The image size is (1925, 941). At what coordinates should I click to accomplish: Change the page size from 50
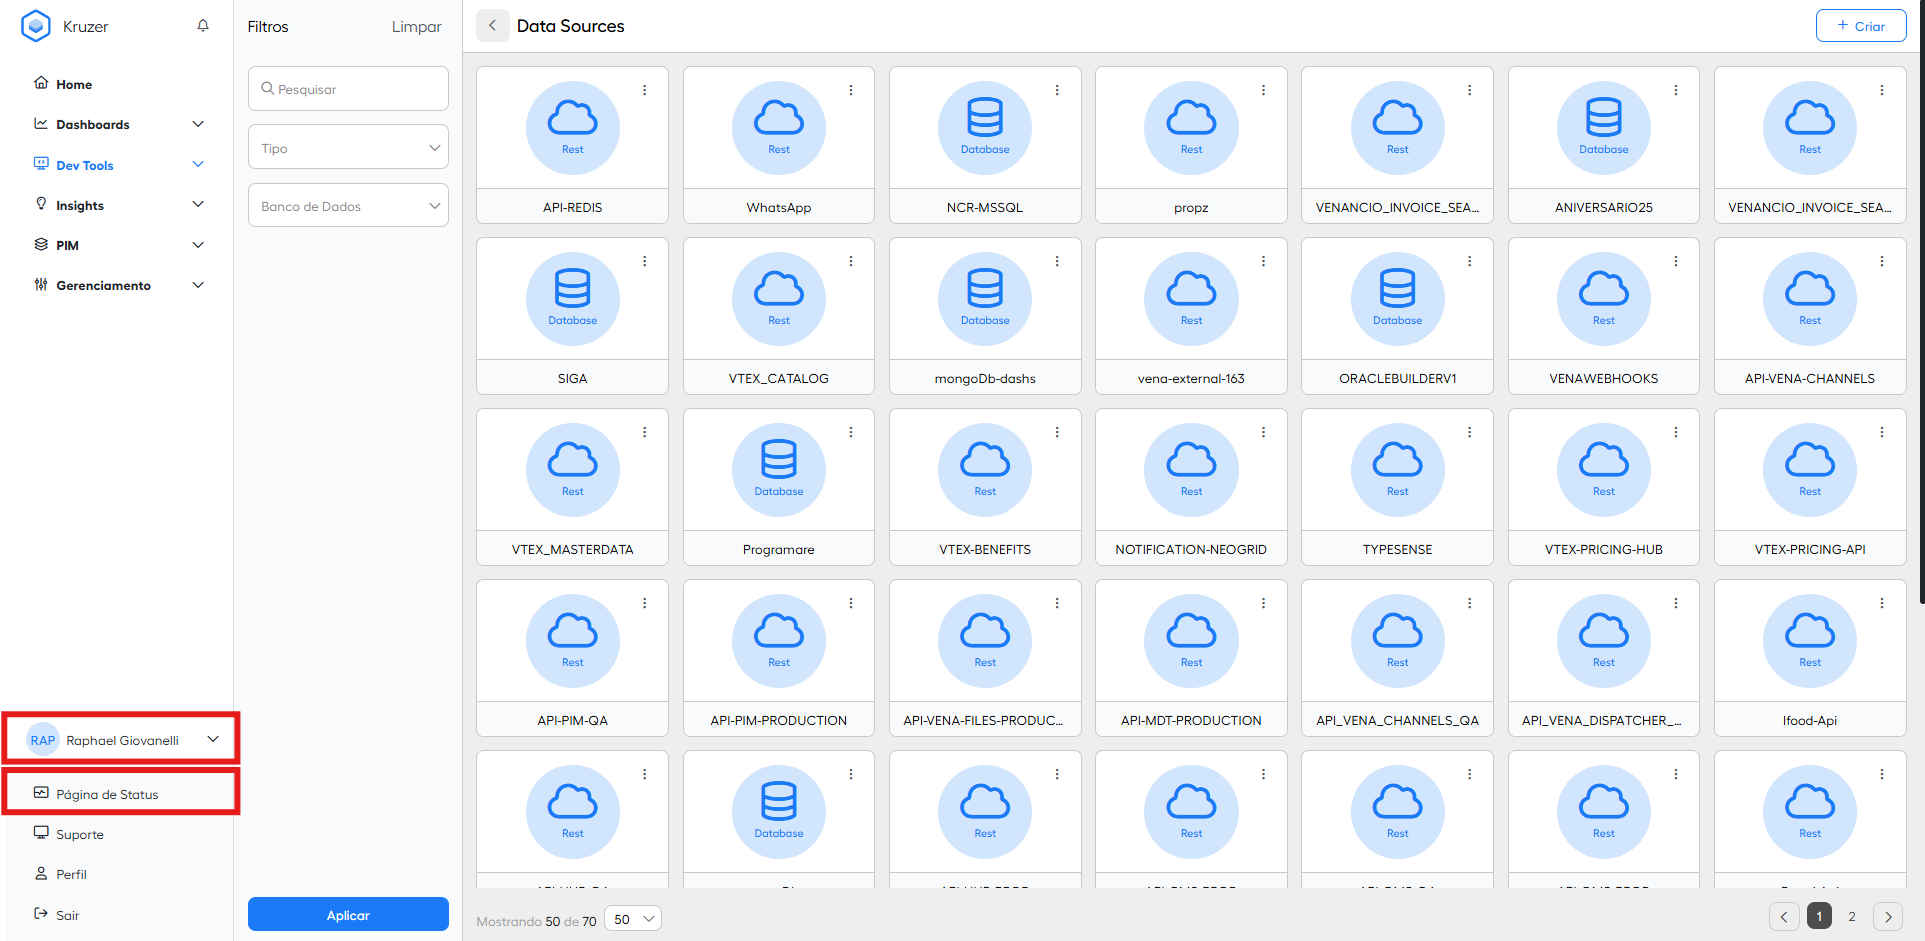pos(633,919)
